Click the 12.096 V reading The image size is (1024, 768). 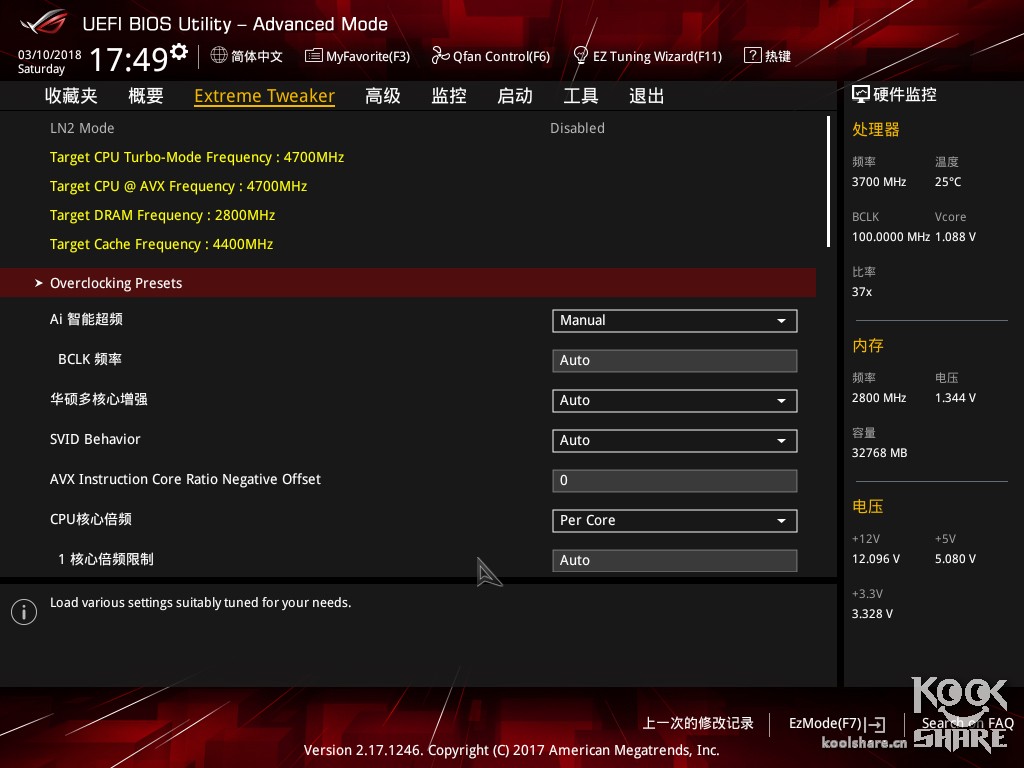pos(876,559)
